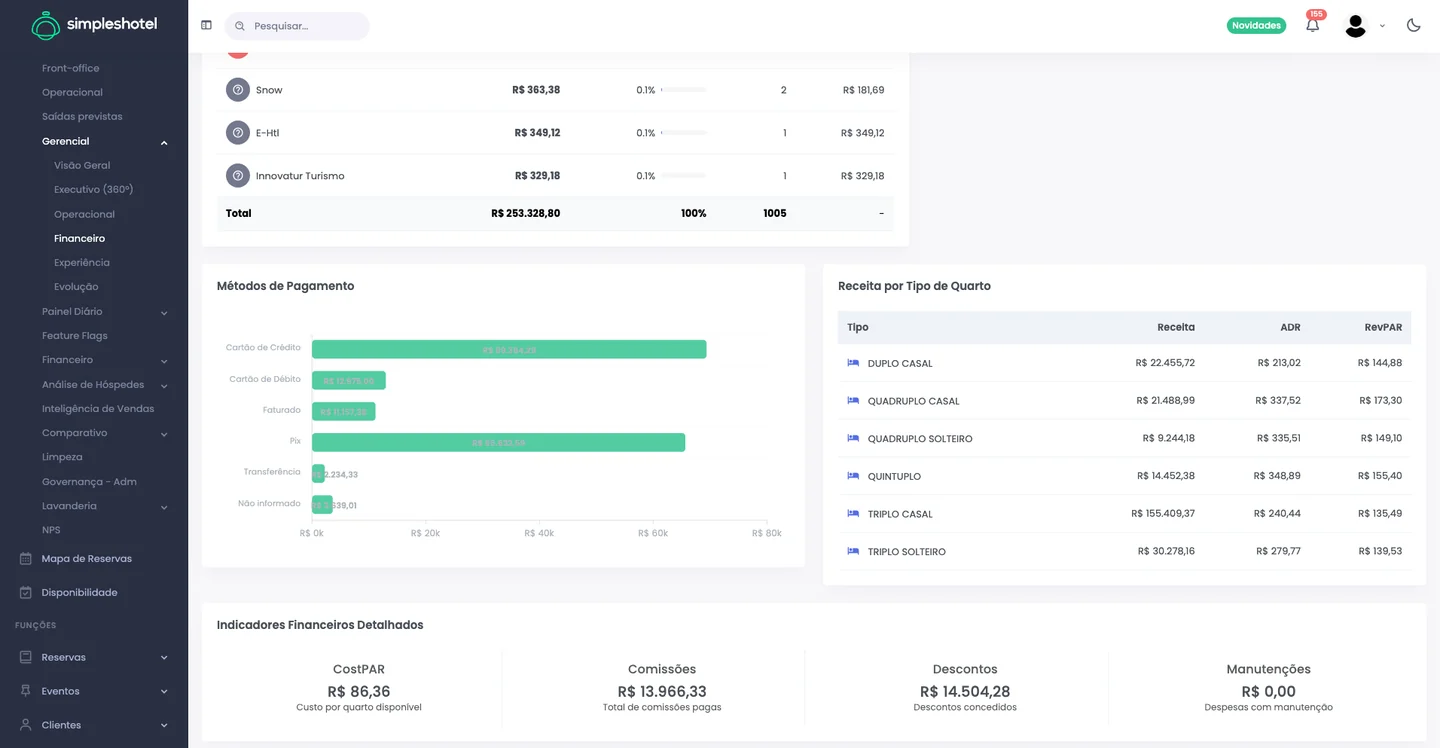The height and width of the screenshot is (748, 1440).
Task: Expand Análise de Hóspedes submenu
Action: tap(164, 385)
